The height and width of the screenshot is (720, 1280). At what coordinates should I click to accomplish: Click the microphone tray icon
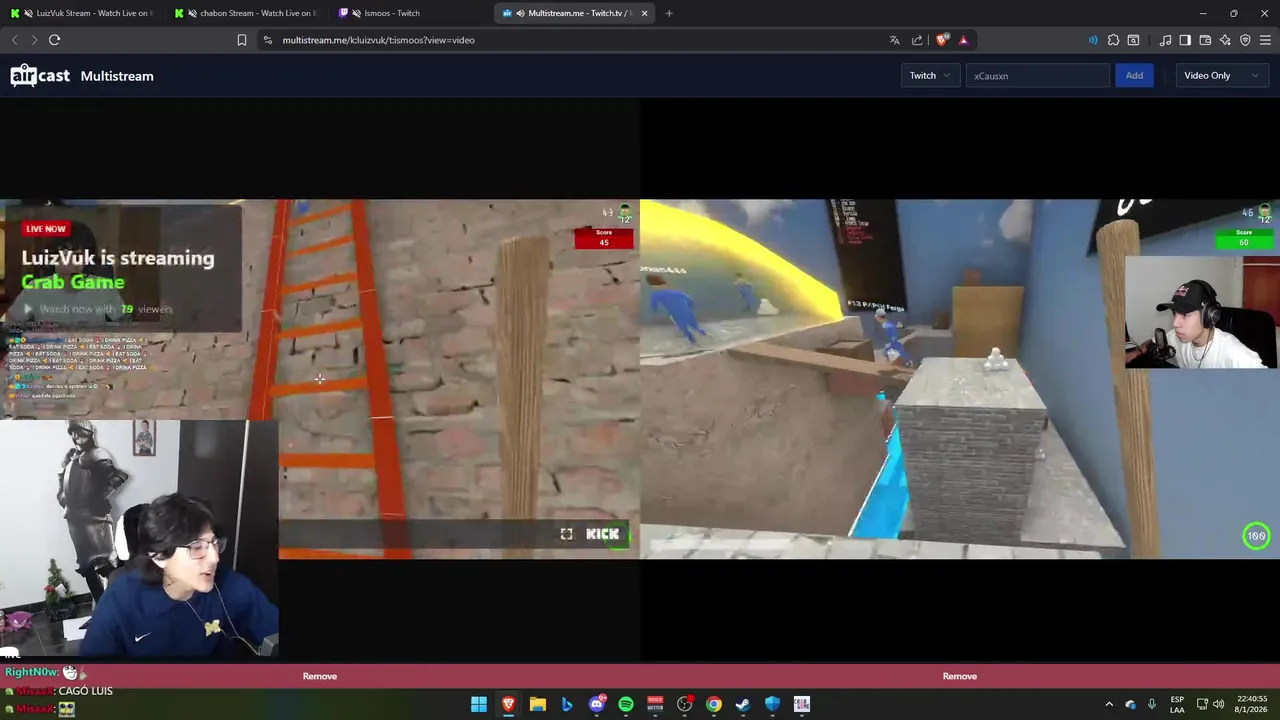[1152, 704]
